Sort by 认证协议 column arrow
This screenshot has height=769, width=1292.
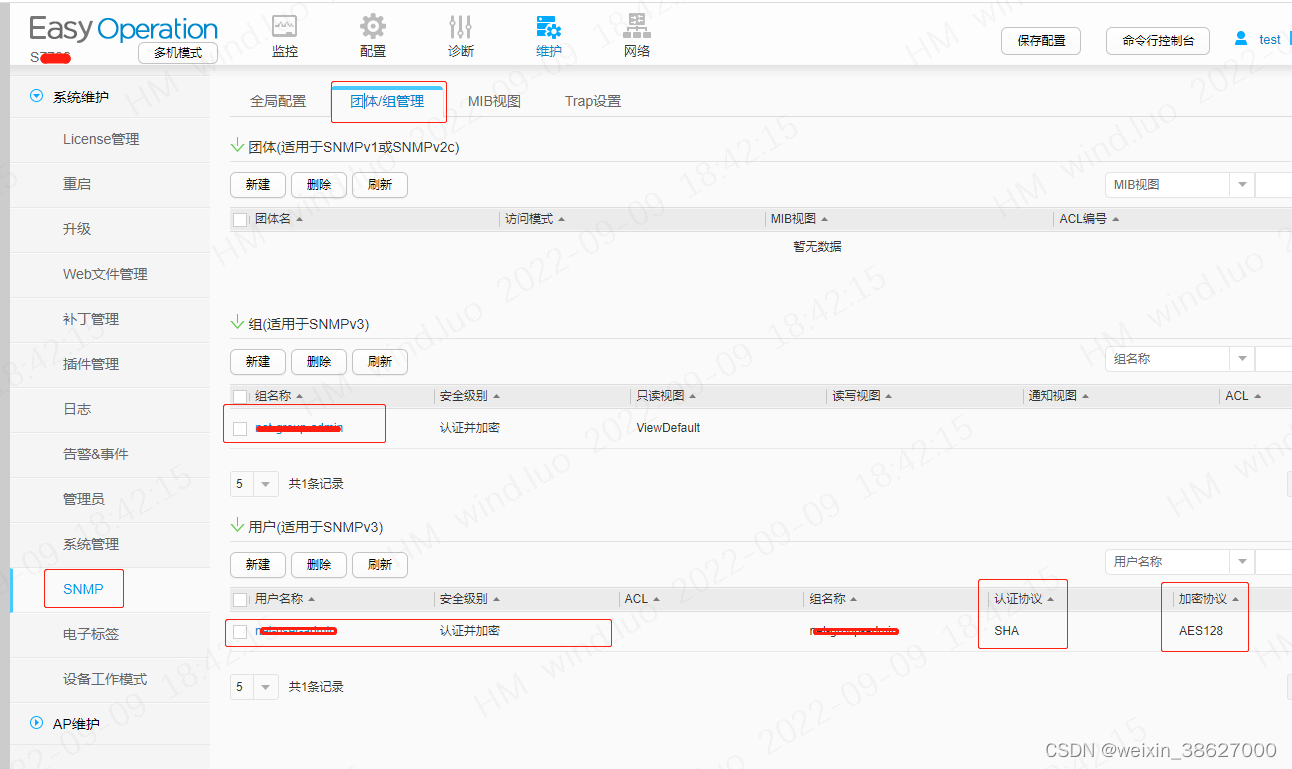click(1050, 599)
